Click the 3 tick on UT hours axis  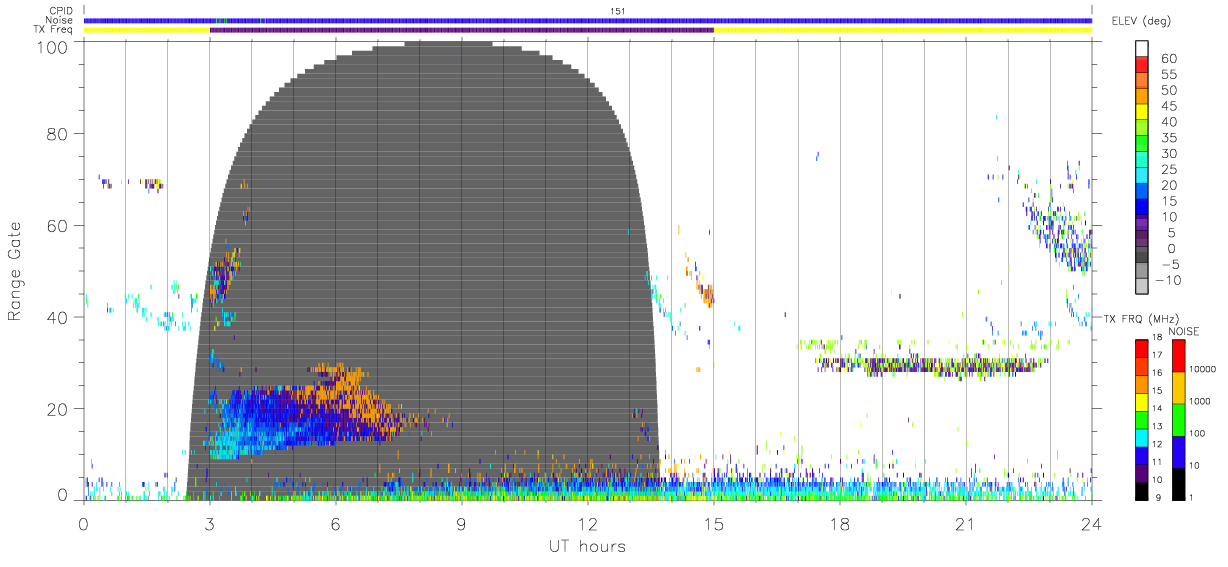[210, 523]
